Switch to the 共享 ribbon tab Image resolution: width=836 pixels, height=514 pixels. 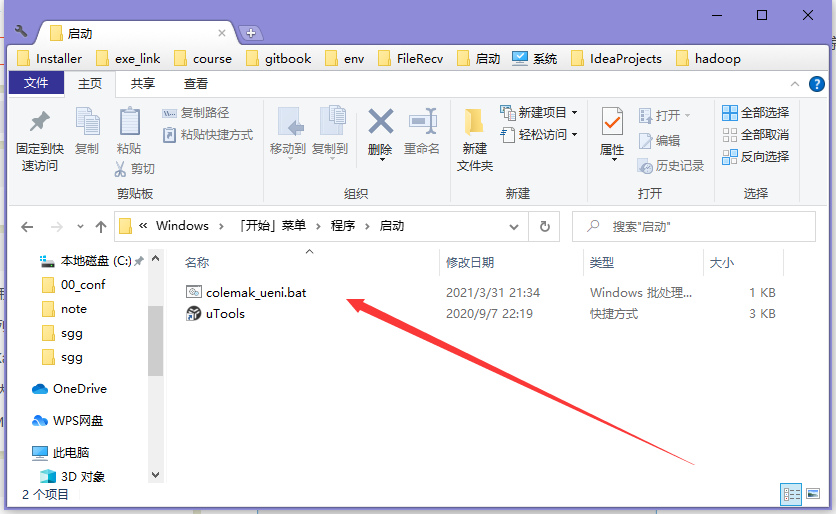pos(142,84)
